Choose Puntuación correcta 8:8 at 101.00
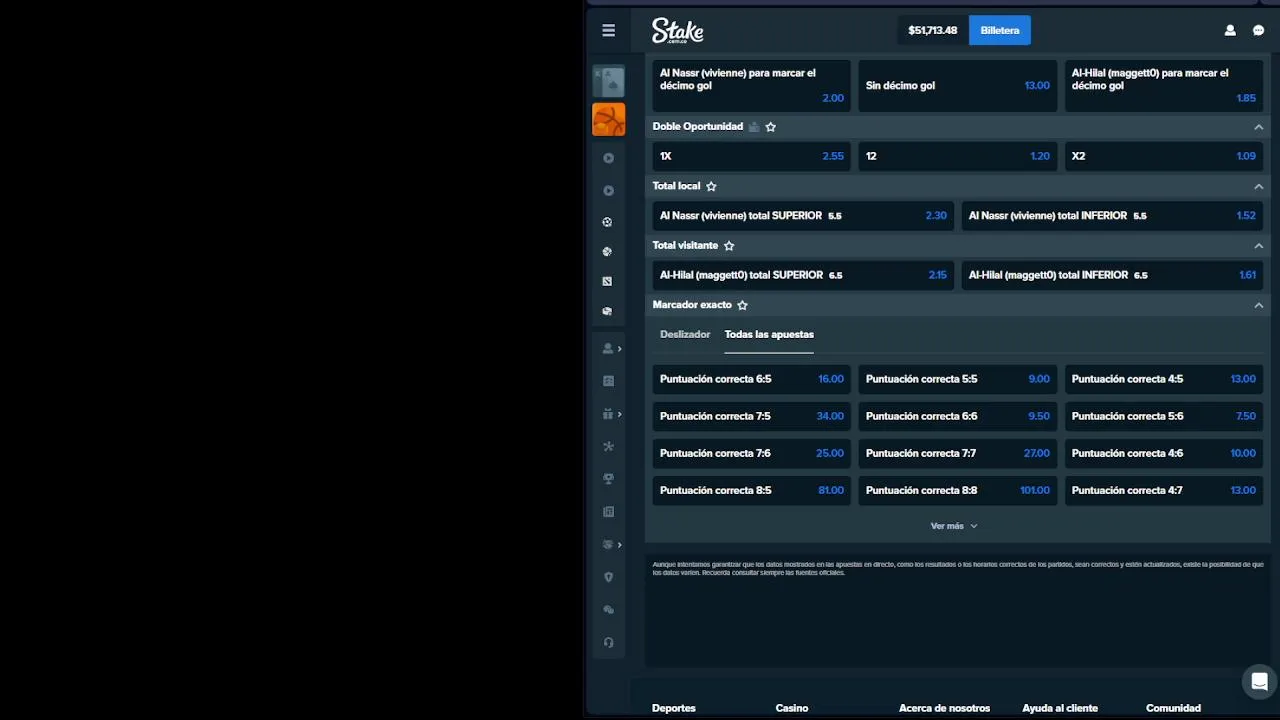1280x720 pixels. [x=958, y=490]
